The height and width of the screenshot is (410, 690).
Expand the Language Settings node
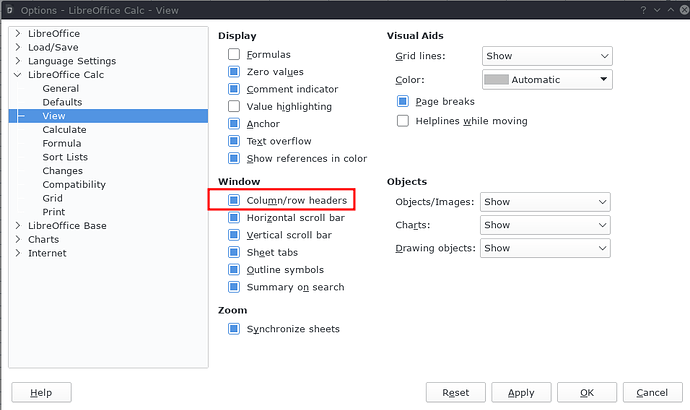click(x=18, y=61)
